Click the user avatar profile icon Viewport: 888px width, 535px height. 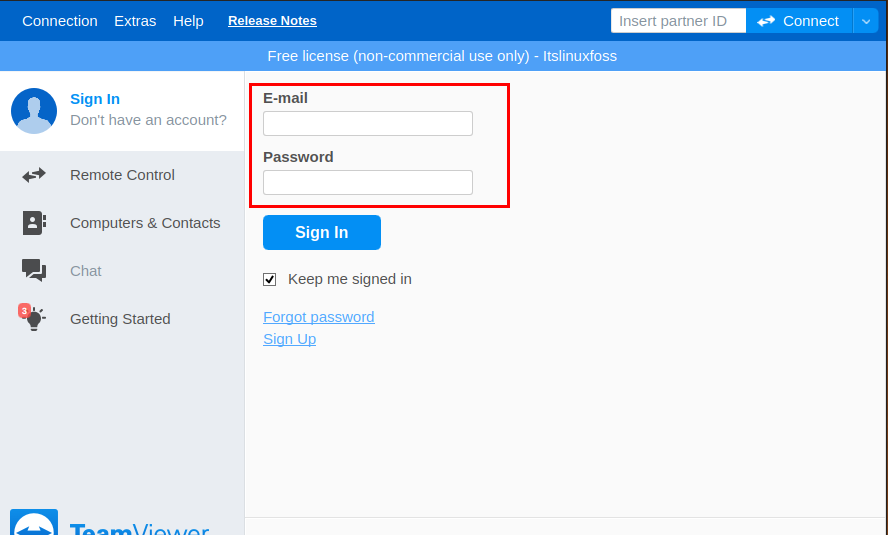click(34, 111)
